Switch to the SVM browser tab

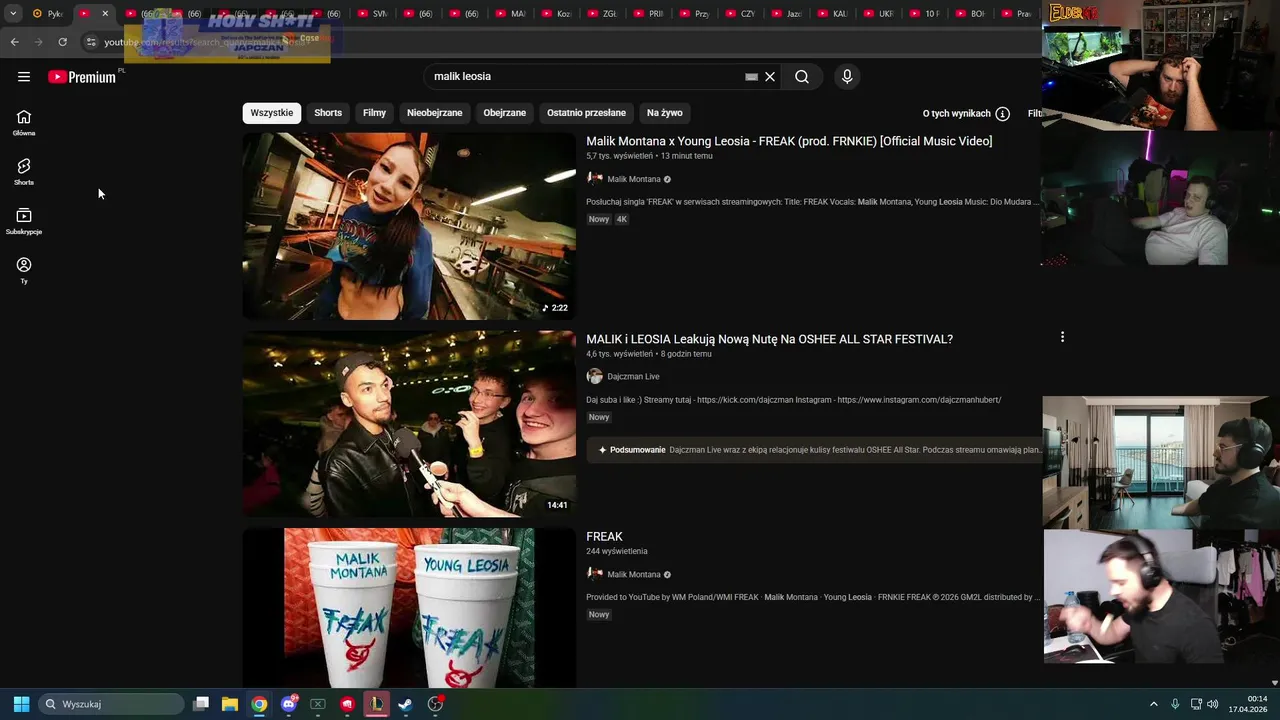click(x=373, y=13)
